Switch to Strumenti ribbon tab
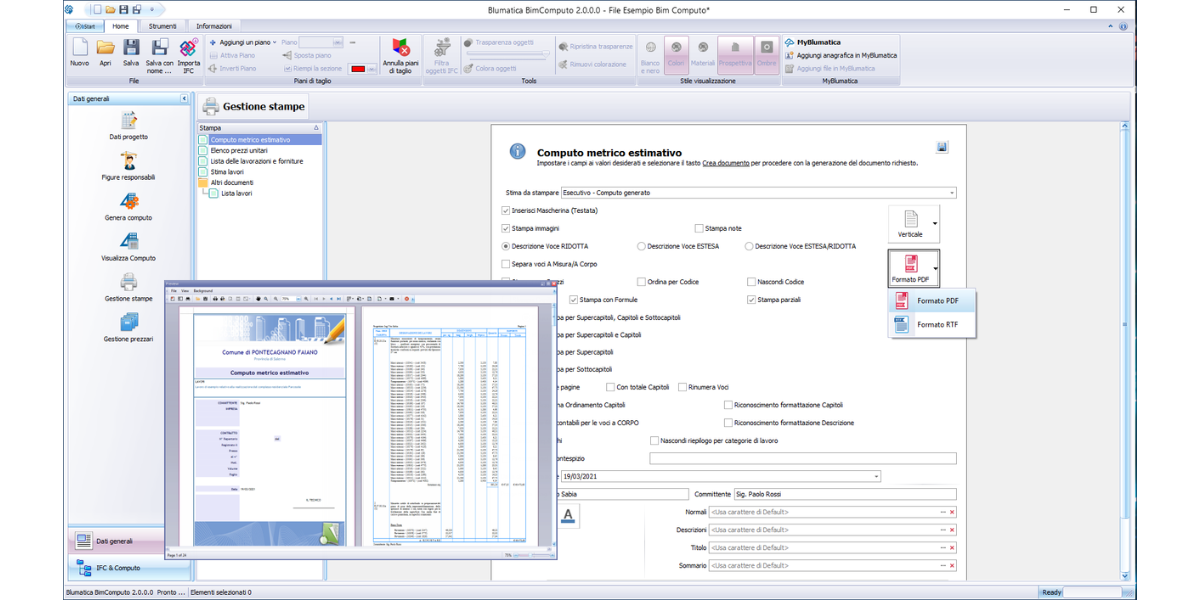Screen dimensions: 1200x600 tap(163, 26)
